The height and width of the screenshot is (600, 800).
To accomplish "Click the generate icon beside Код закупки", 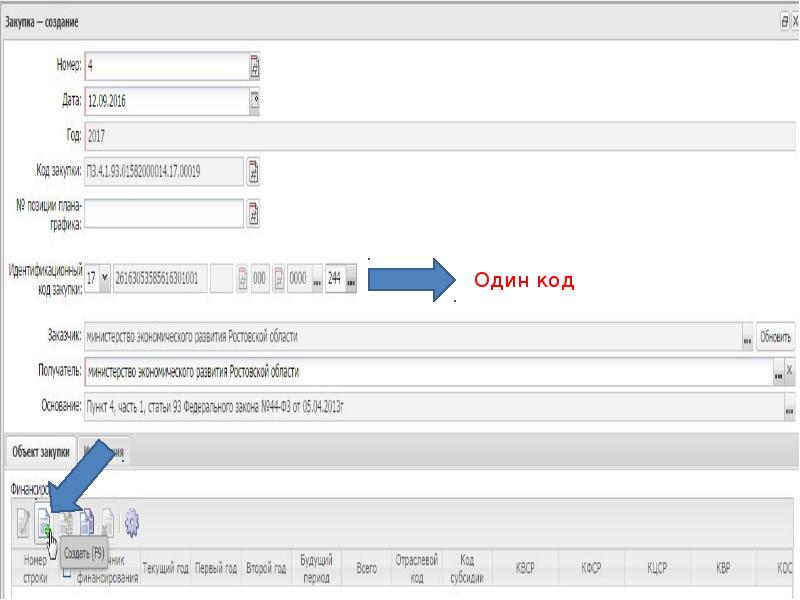I will (253, 171).
